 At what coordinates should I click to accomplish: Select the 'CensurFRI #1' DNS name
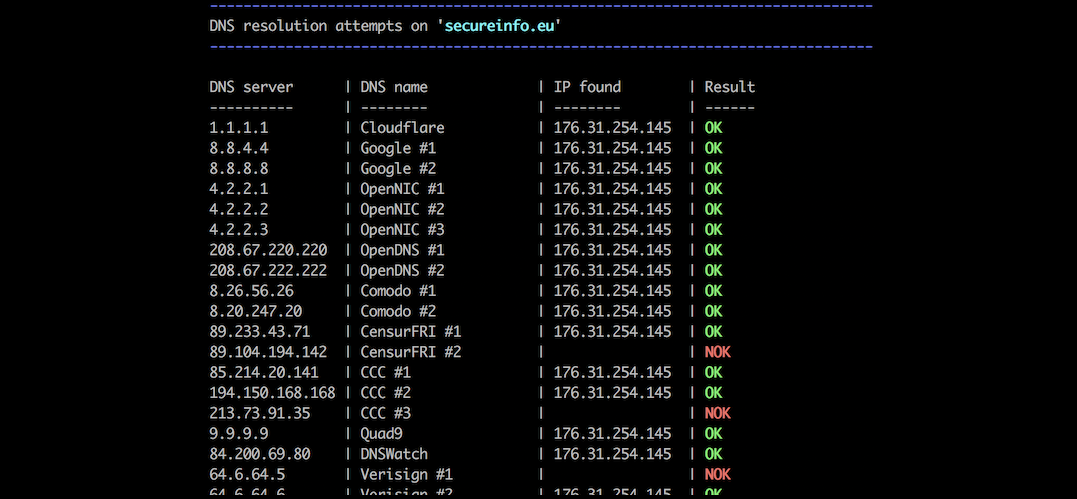click(x=411, y=331)
